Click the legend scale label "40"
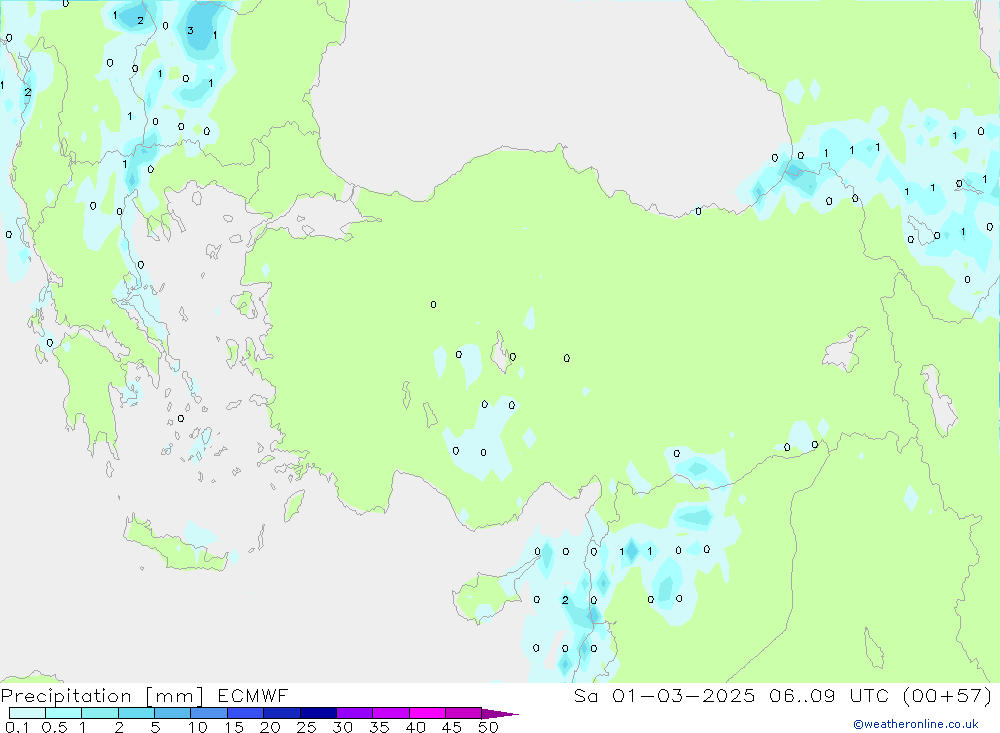This screenshot has width=1000, height=733. [415, 727]
